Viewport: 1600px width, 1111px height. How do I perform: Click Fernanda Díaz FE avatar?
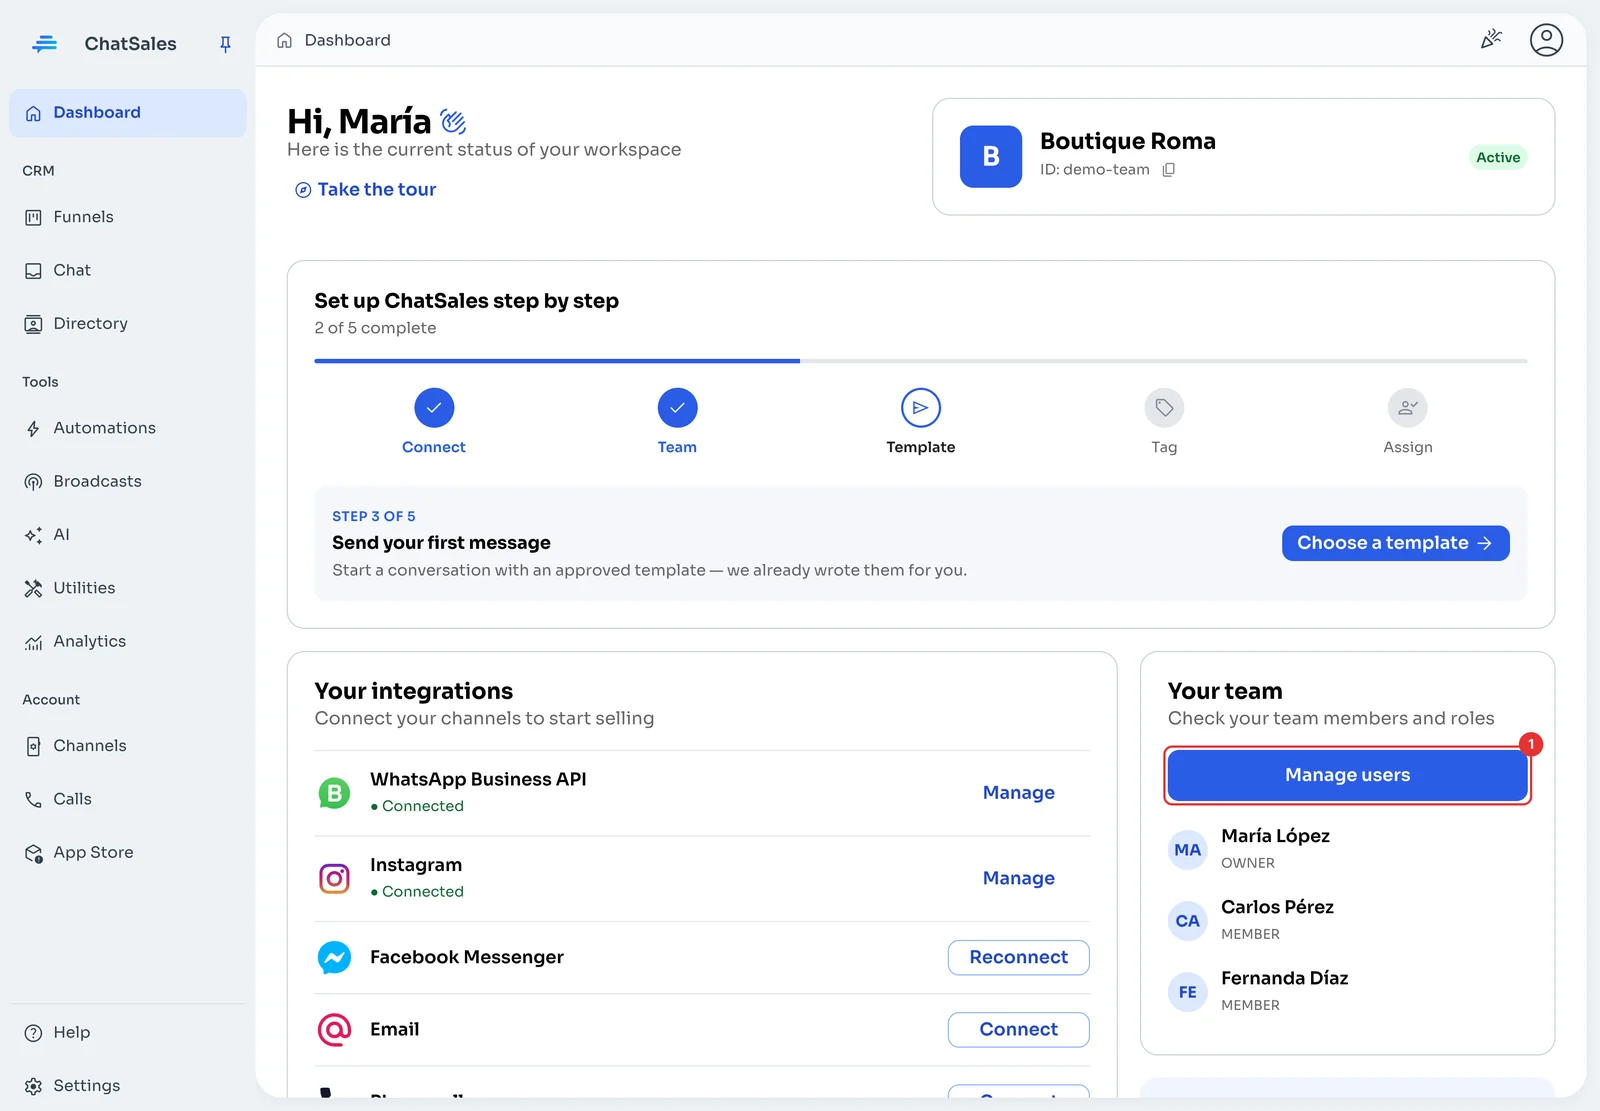[1188, 992]
